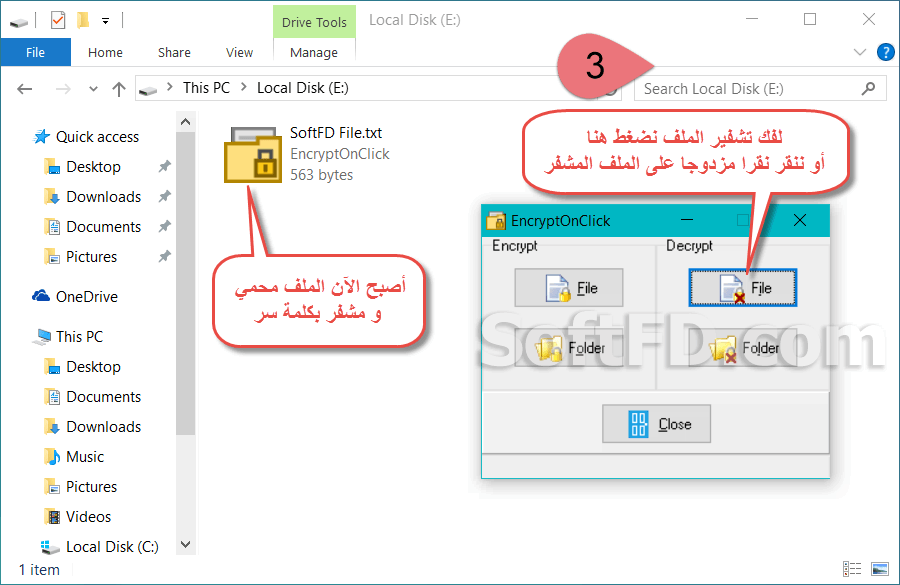Image resolution: width=900 pixels, height=585 pixels.
Task: Switch to Details view icon in status bar
Action: click(x=852, y=569)
